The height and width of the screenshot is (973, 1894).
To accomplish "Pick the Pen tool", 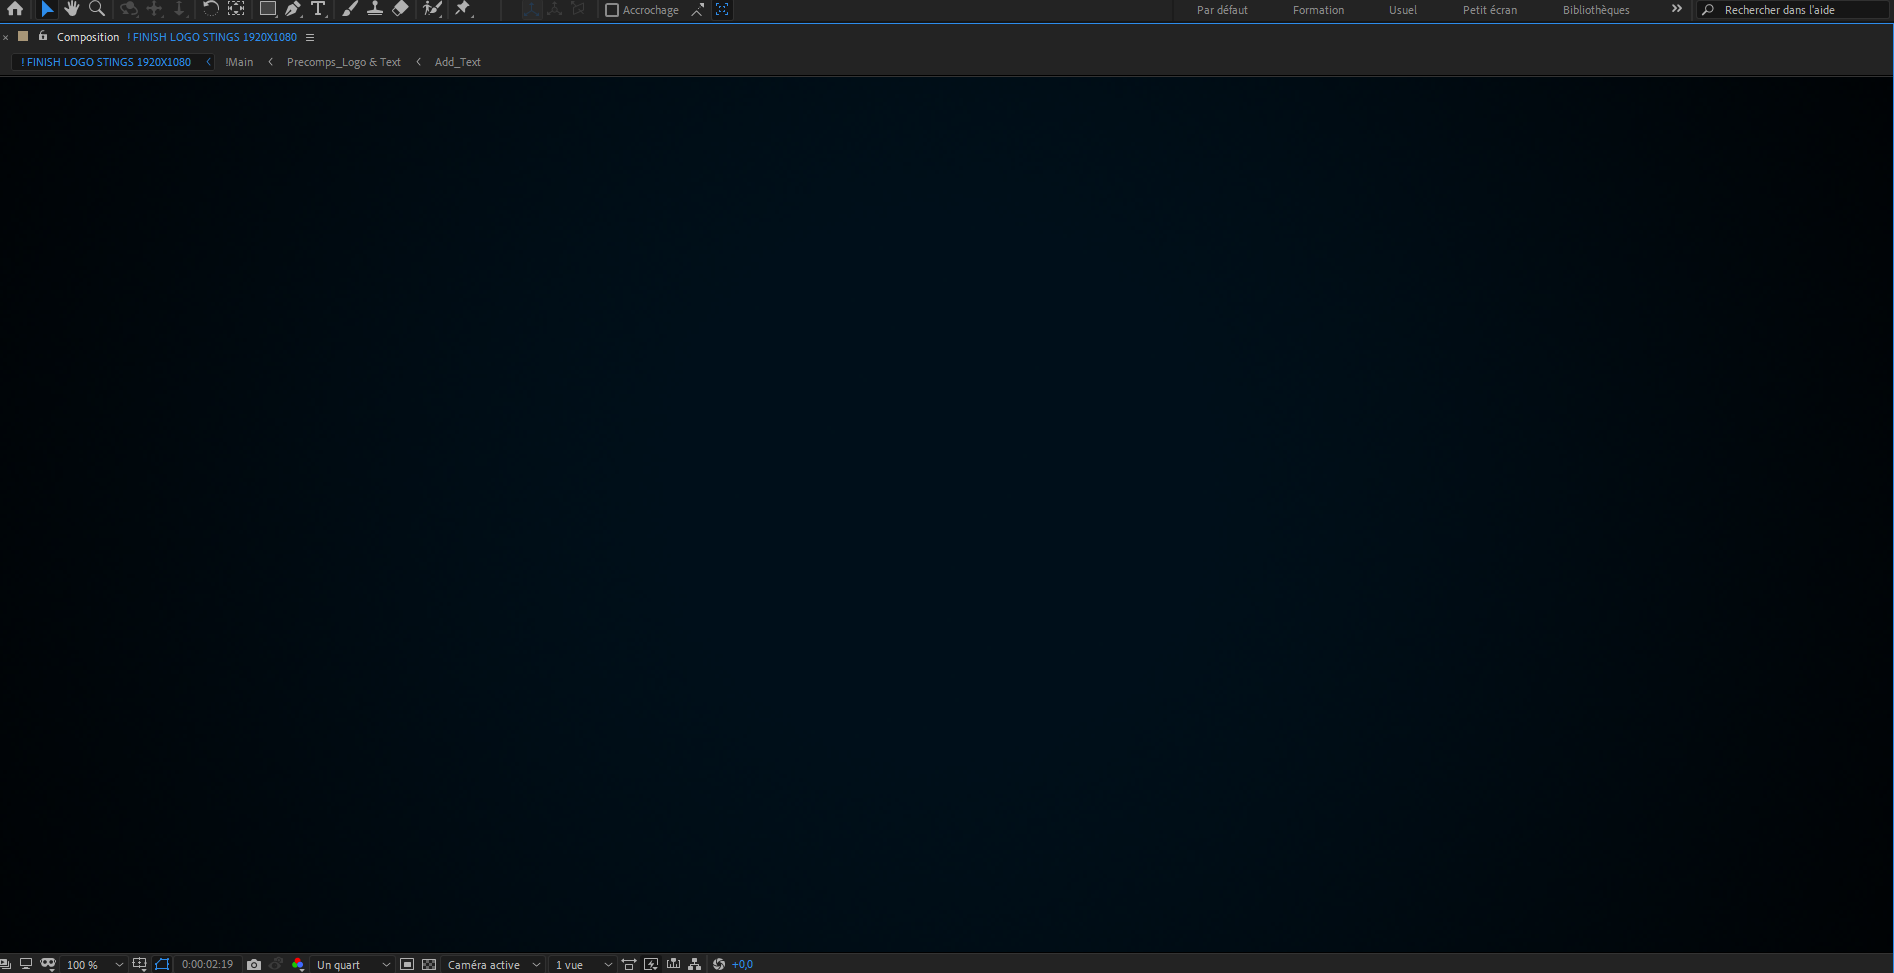I will click(x=293, y=9).
